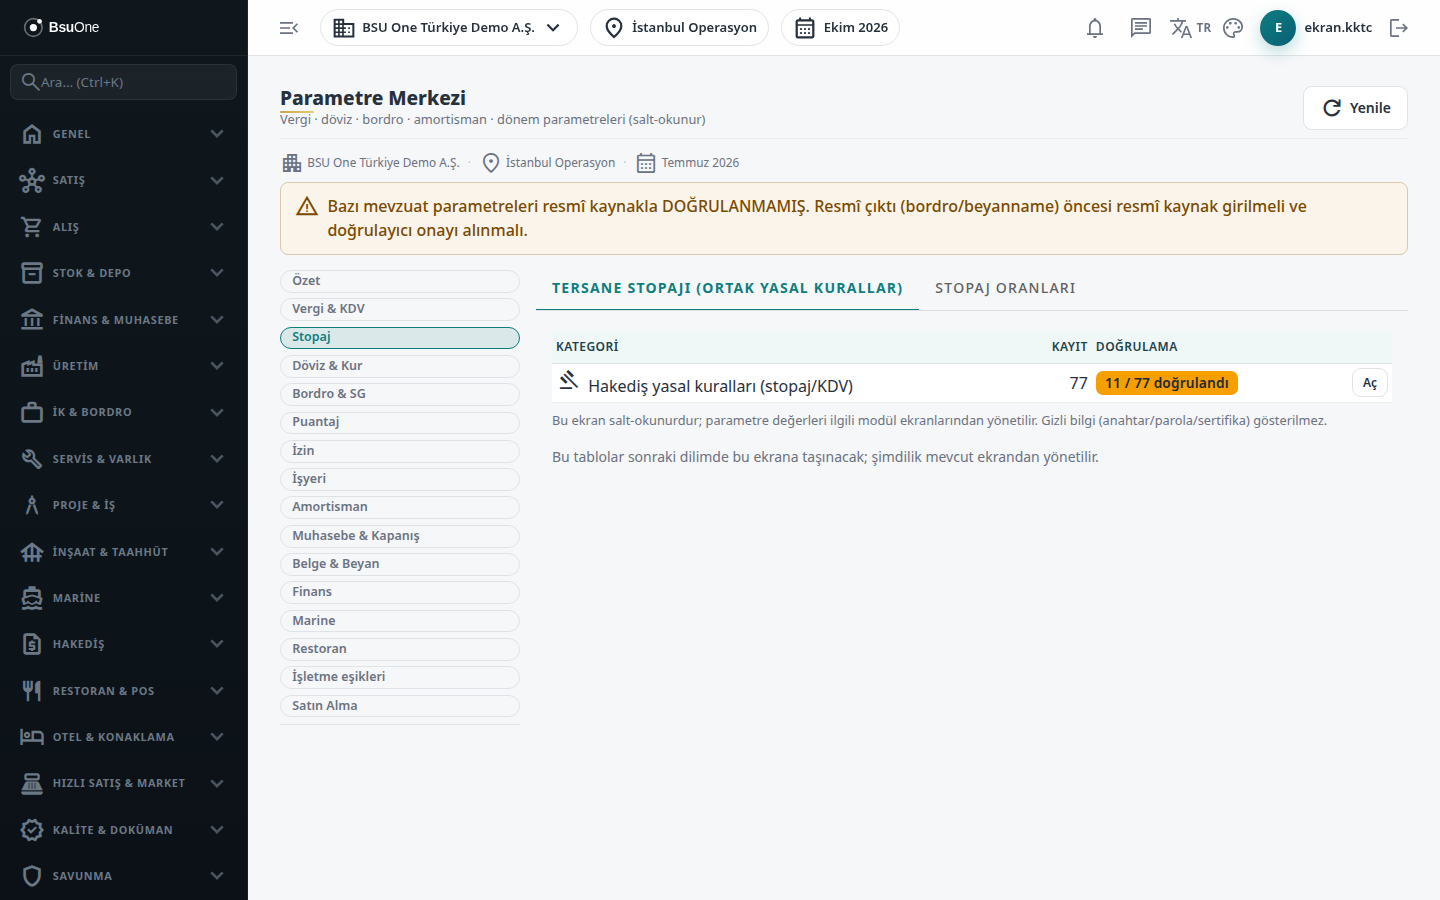Select the Döviz & Kur category
The width and height of the screenshot is (1440, 900).
point(400,366)
